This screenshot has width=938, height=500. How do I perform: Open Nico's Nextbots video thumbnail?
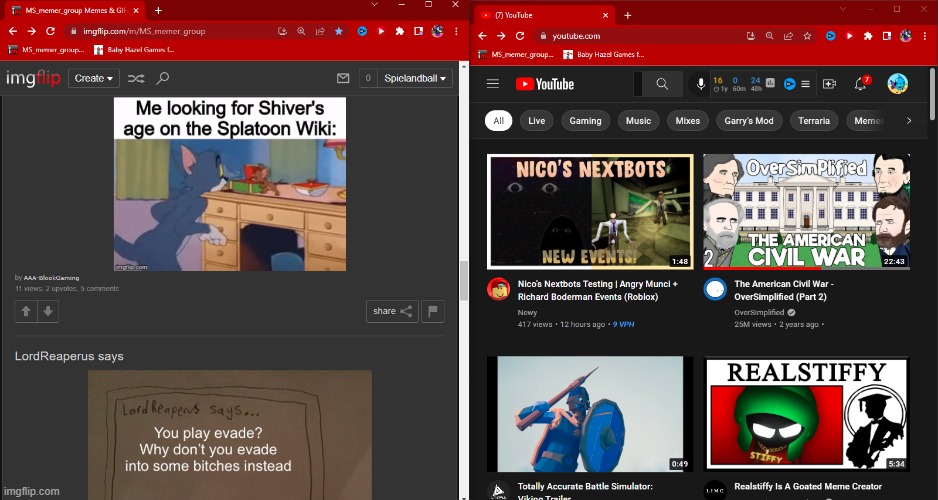[x=590, y=211]
